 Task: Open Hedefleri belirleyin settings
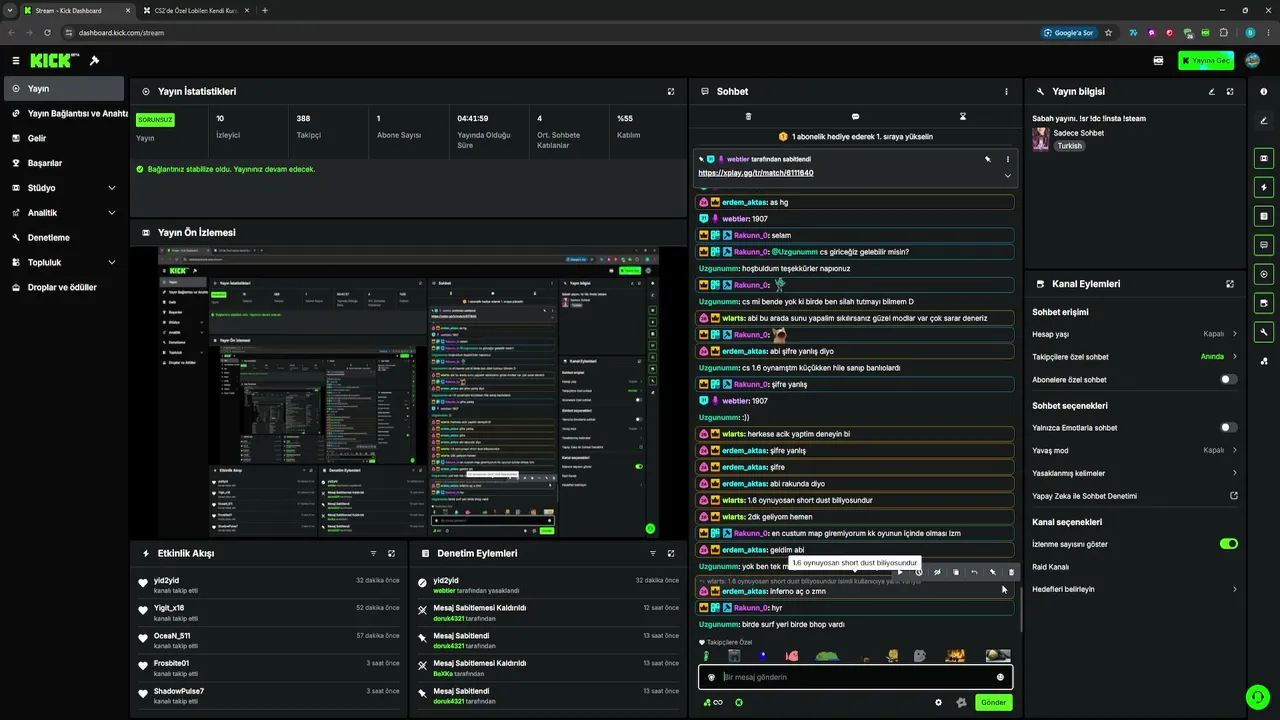pos(1135,590)
